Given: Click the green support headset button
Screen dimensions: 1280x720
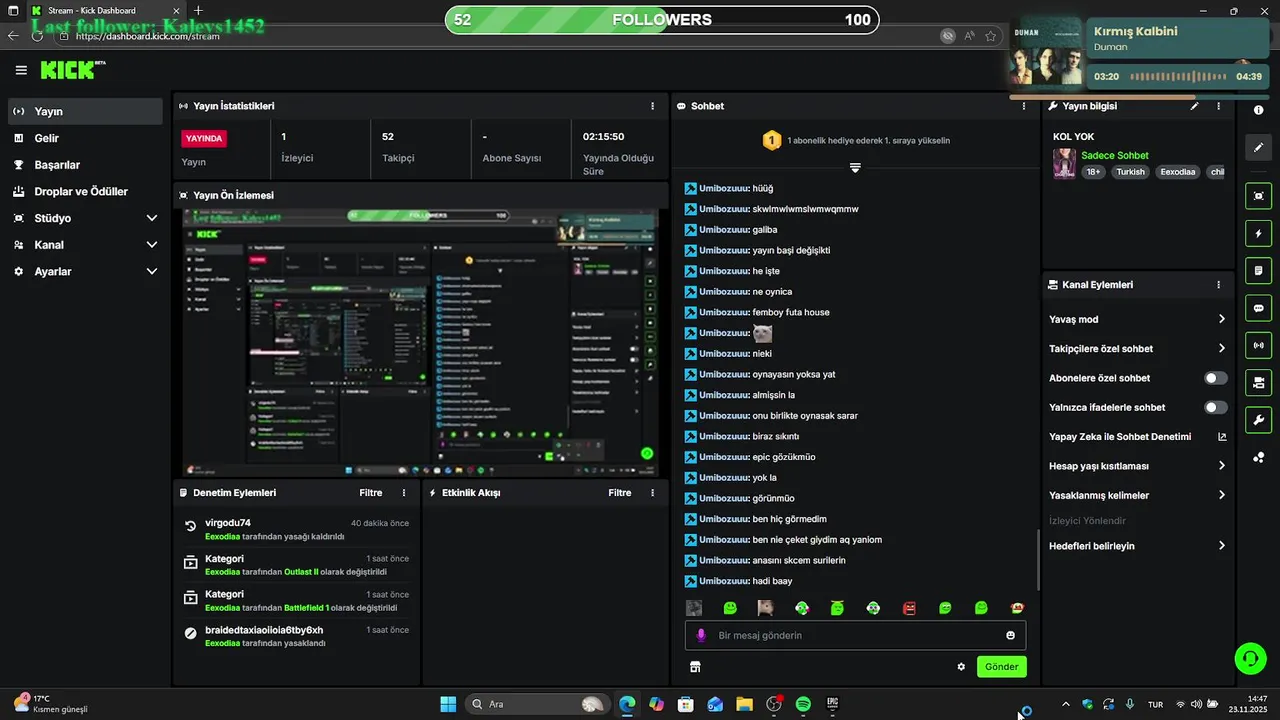Looking at the screenshot, I should (1250, 658).
